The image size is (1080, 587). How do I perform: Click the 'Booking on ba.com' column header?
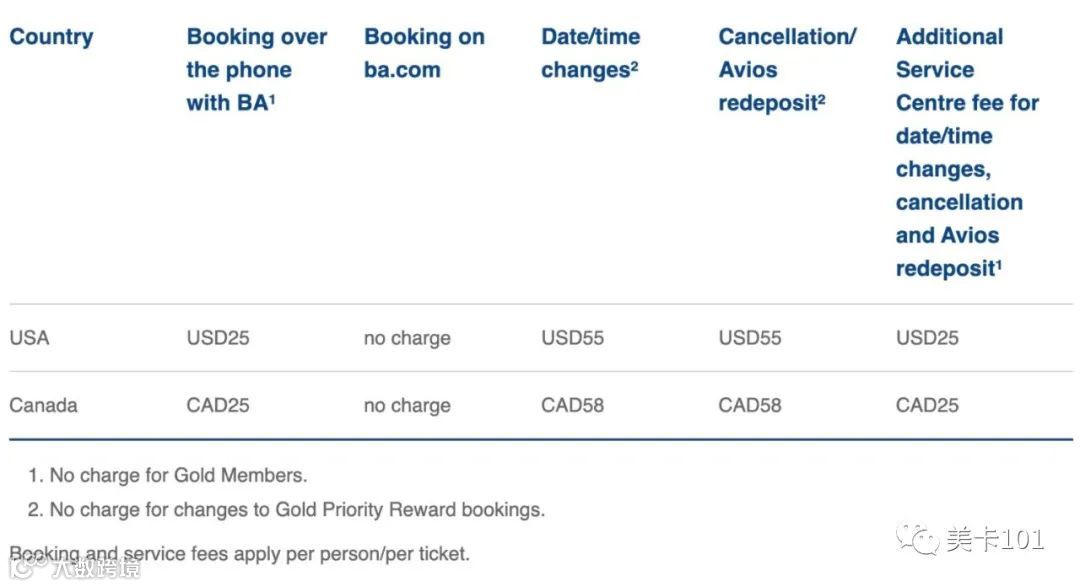[x=424, y=54]
